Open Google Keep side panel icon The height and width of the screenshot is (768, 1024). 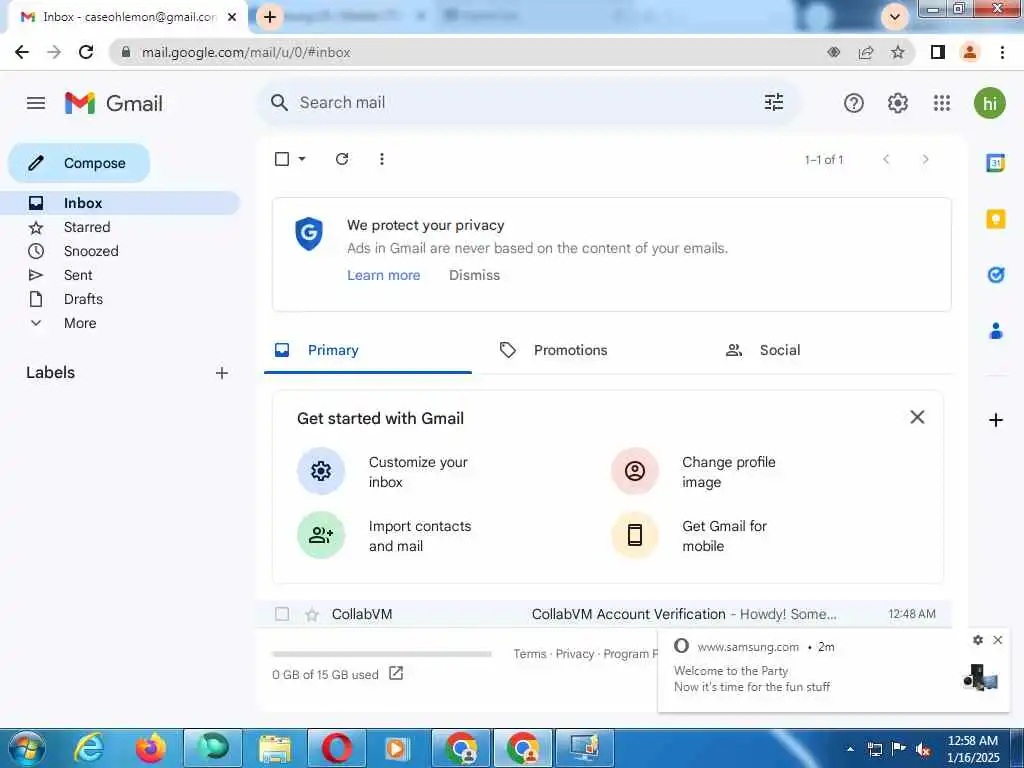coord(995,219)
